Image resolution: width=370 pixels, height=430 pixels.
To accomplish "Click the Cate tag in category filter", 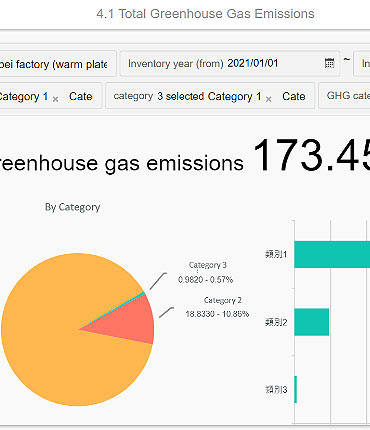I will [x=294, y=96].
